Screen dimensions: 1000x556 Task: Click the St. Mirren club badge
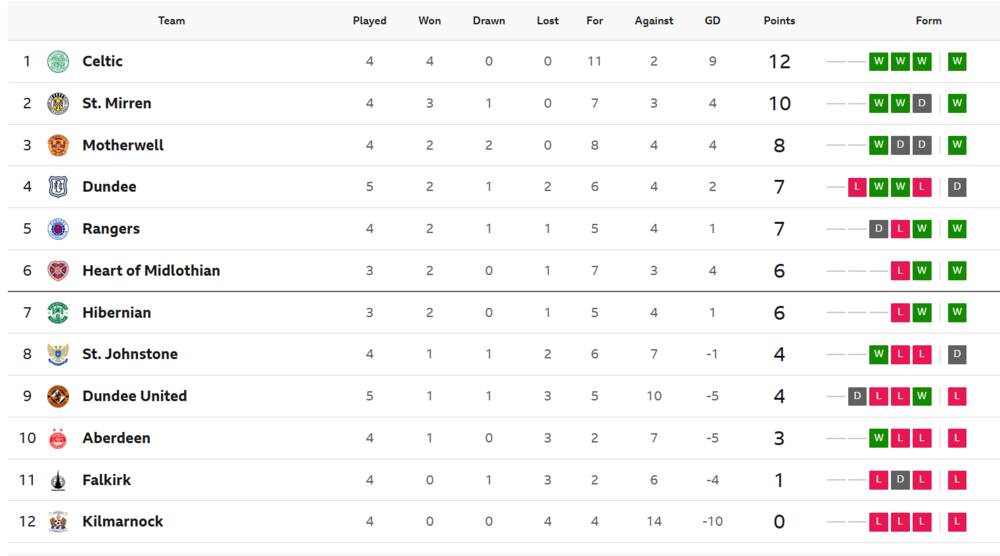(x=58, y=103)
